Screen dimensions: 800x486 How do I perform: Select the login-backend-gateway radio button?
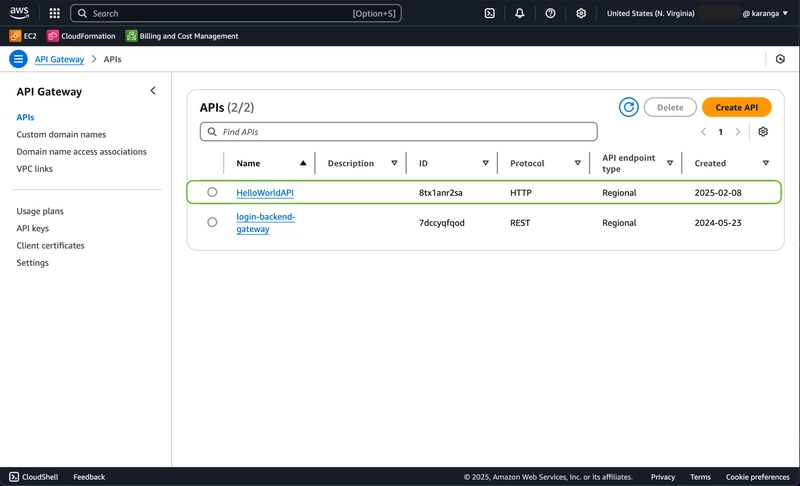point(212,222)
